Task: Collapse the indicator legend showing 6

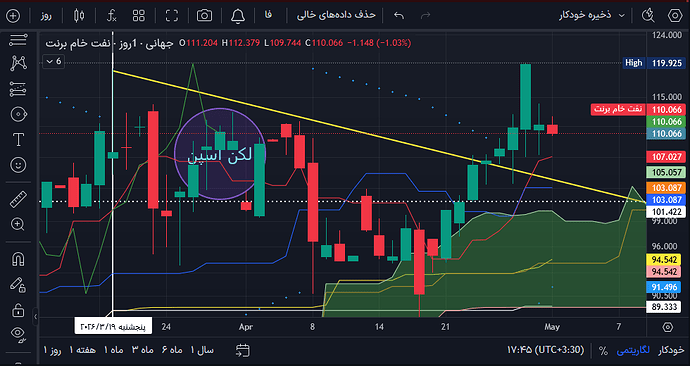Action: (x=54, y=61)
